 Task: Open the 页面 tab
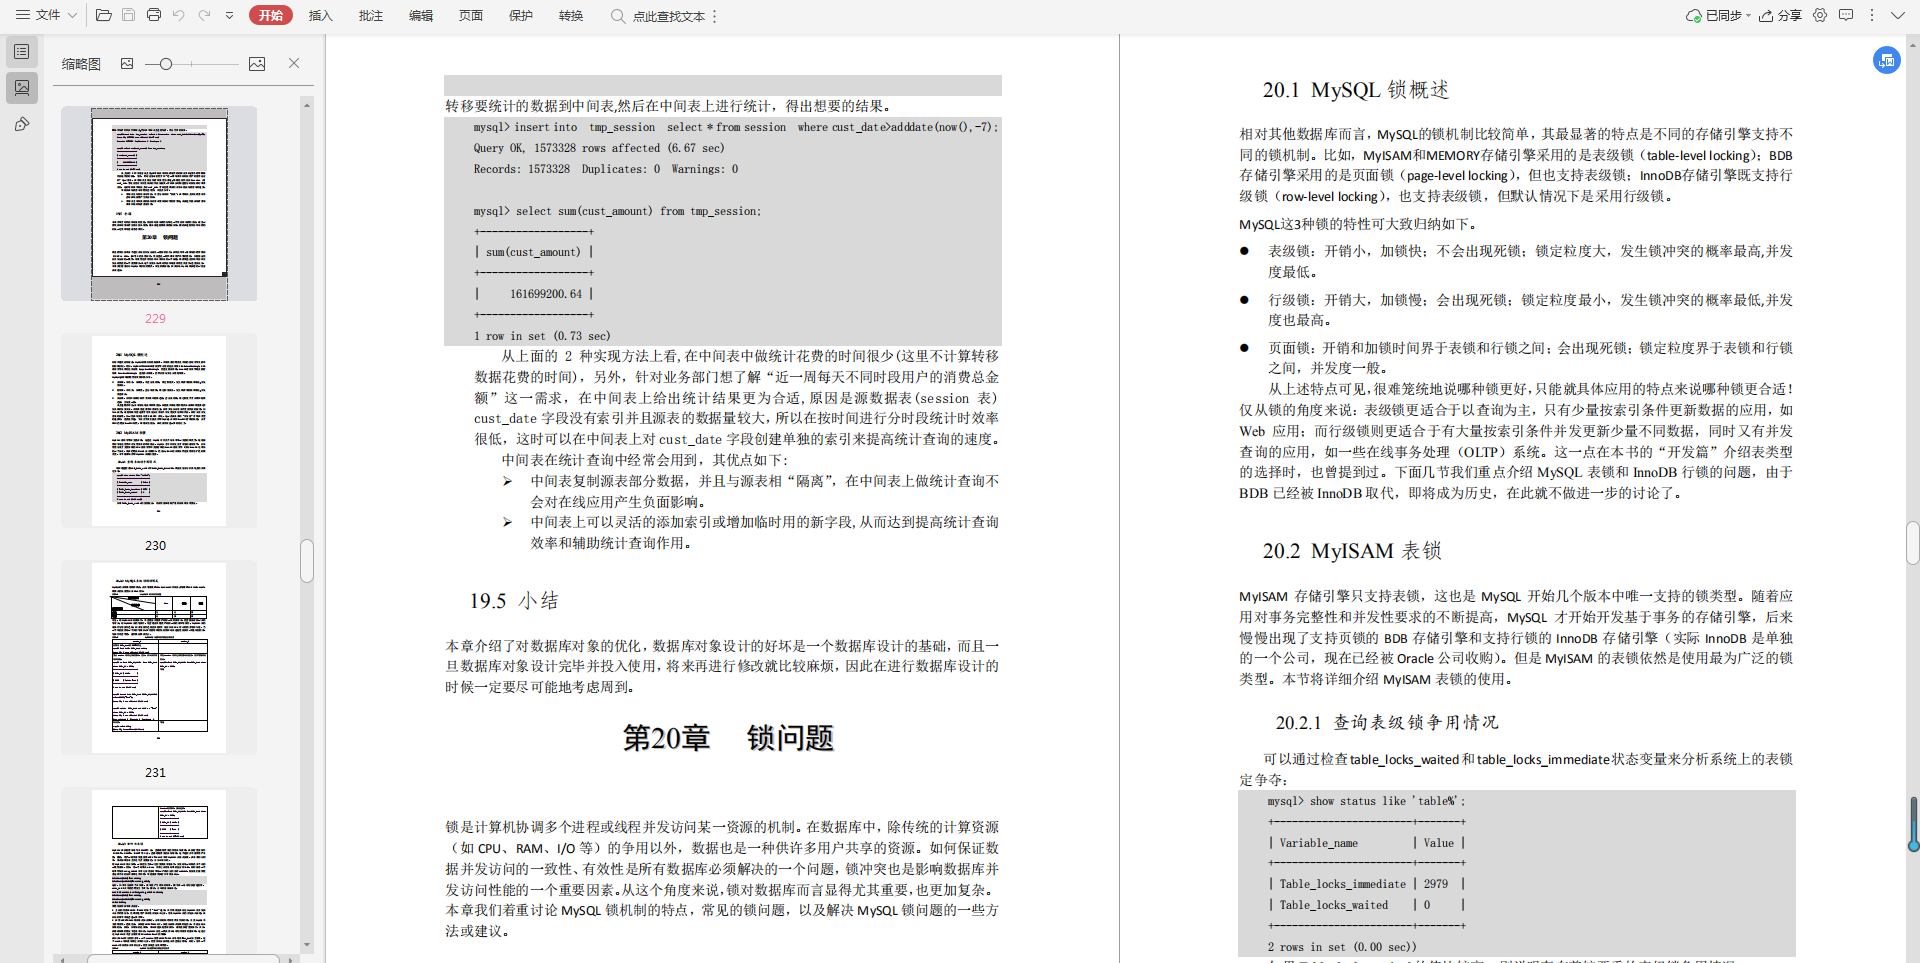pyautogui.click(x=471, y=15)
